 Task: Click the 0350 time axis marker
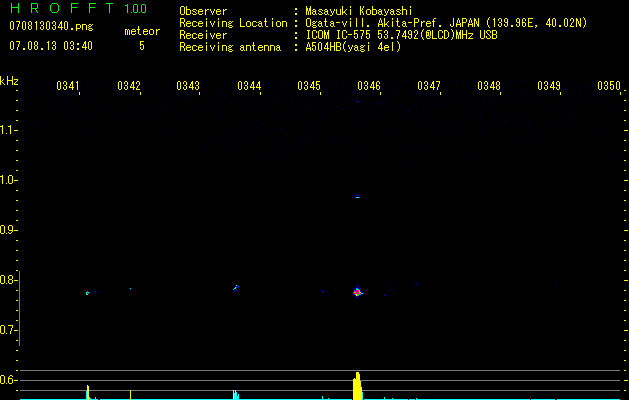coord(609,86)
